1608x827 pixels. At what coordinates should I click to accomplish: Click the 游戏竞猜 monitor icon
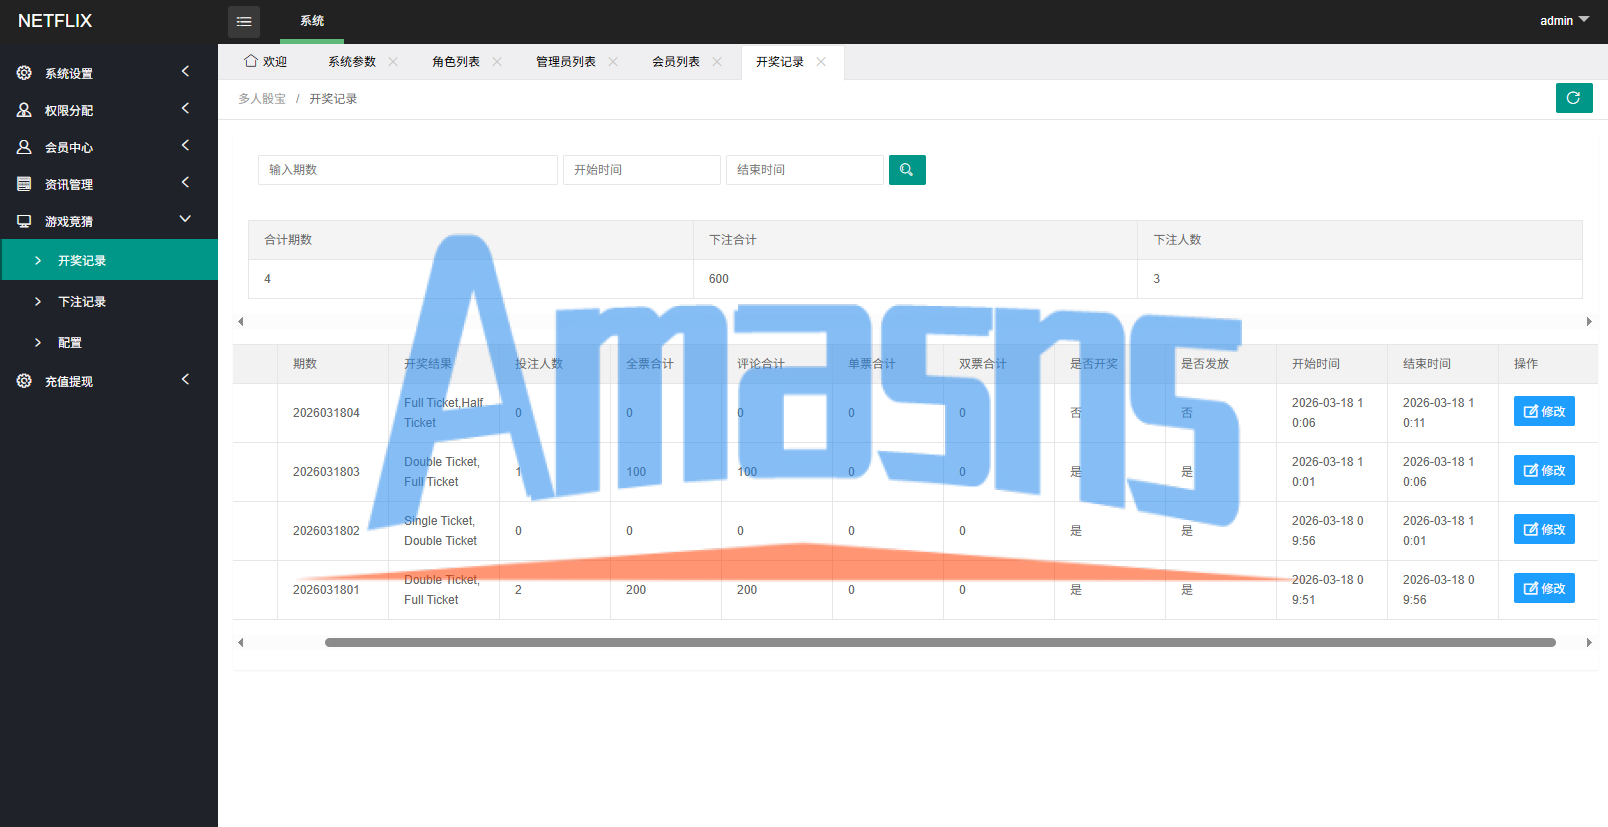[24, 221]
